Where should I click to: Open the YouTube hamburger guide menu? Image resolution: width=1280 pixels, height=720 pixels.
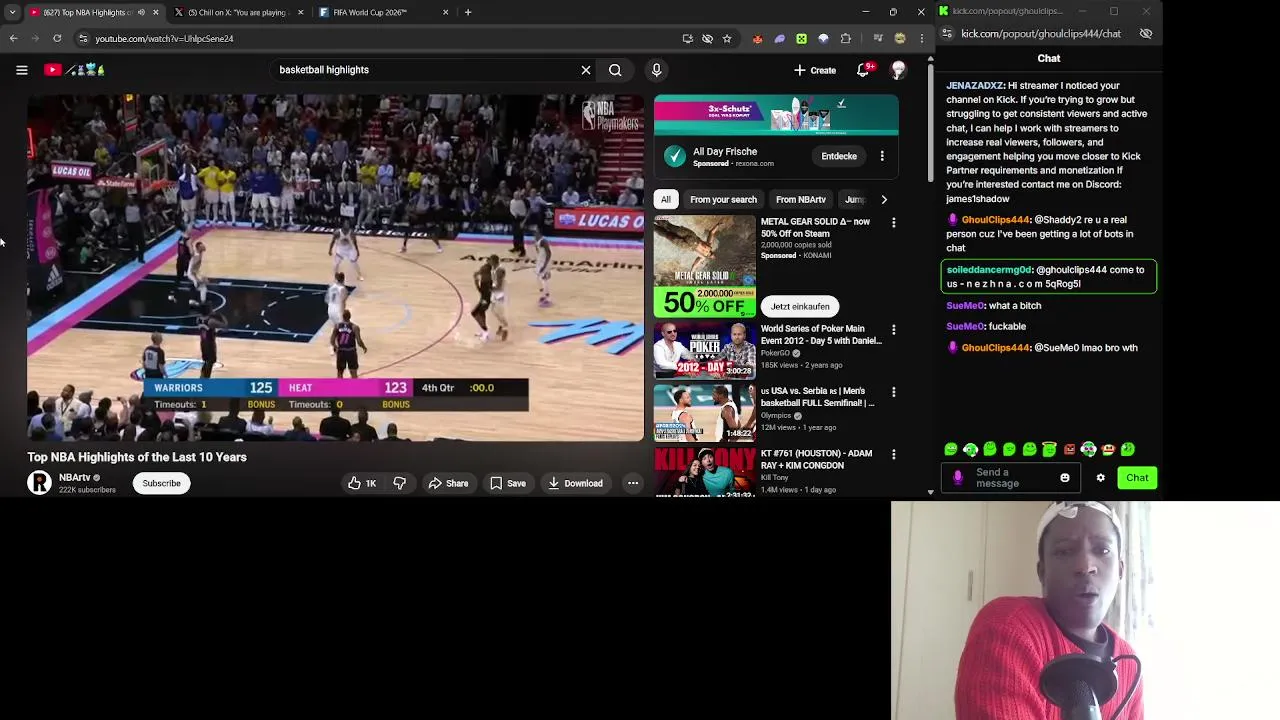(x=21, y=70)
